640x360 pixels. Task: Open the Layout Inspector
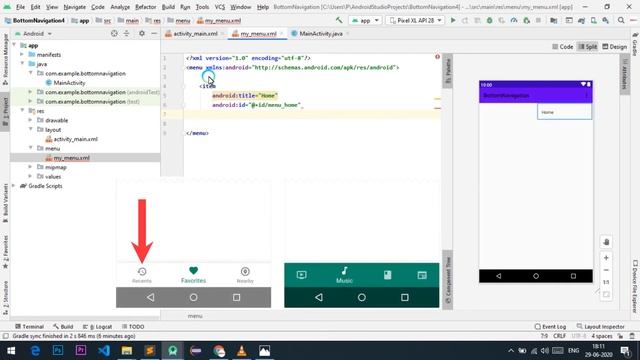[600, 327]
